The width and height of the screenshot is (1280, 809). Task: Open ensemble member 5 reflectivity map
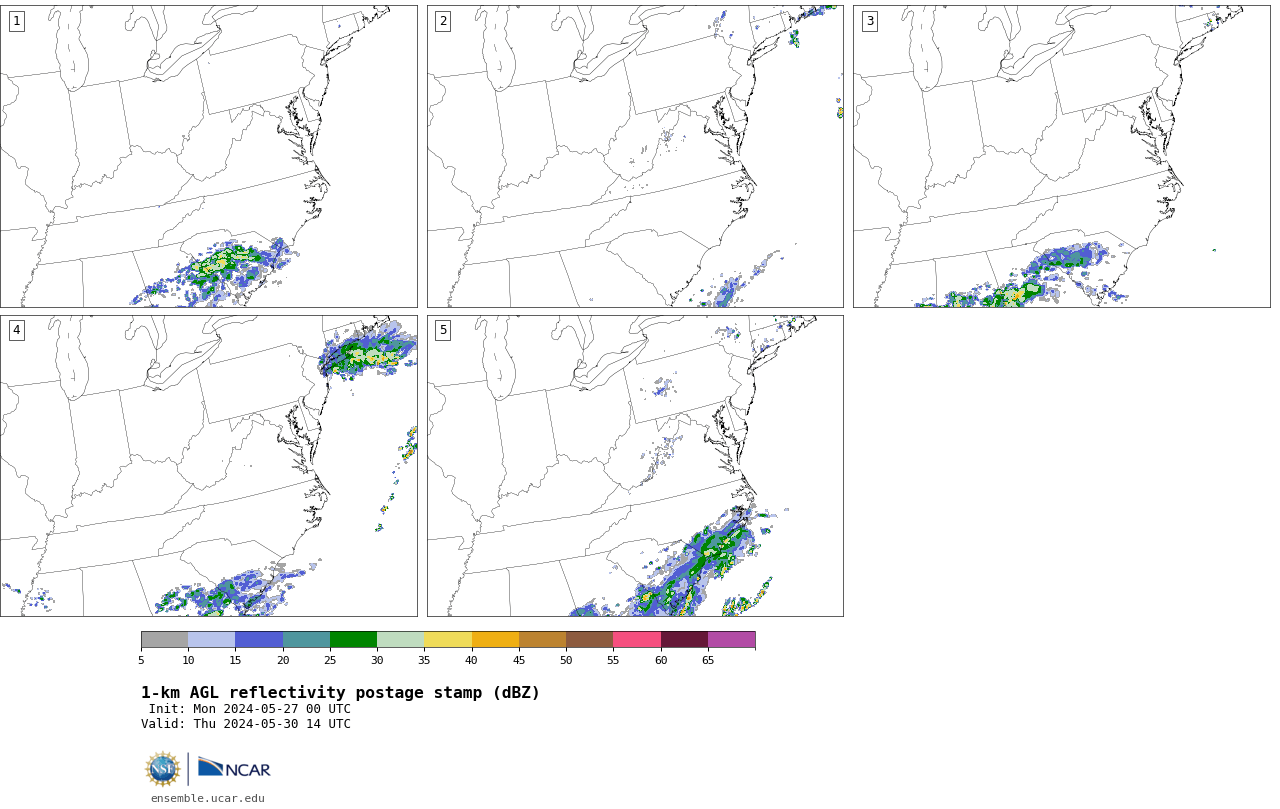pyautogui.click(x=635, y=466)
